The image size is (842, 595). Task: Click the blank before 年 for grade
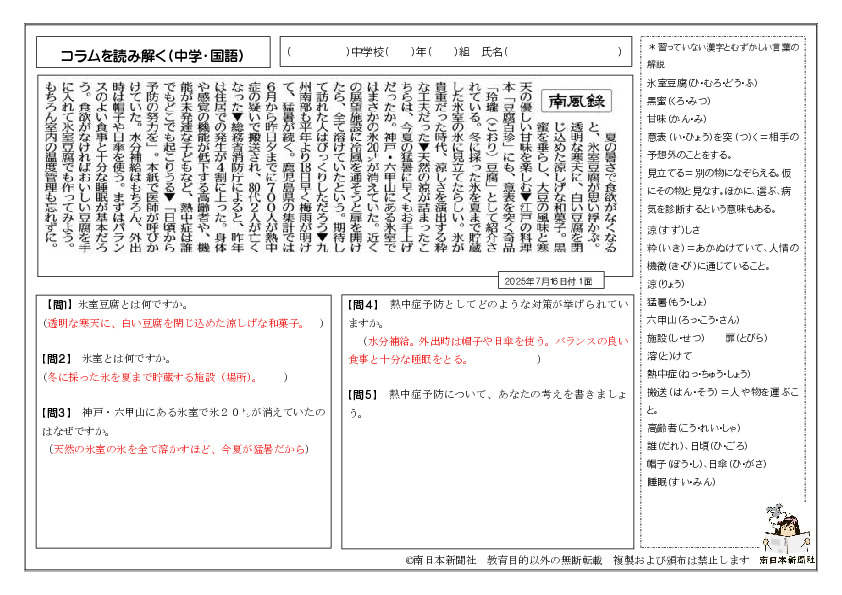click(x=400, y=52)
